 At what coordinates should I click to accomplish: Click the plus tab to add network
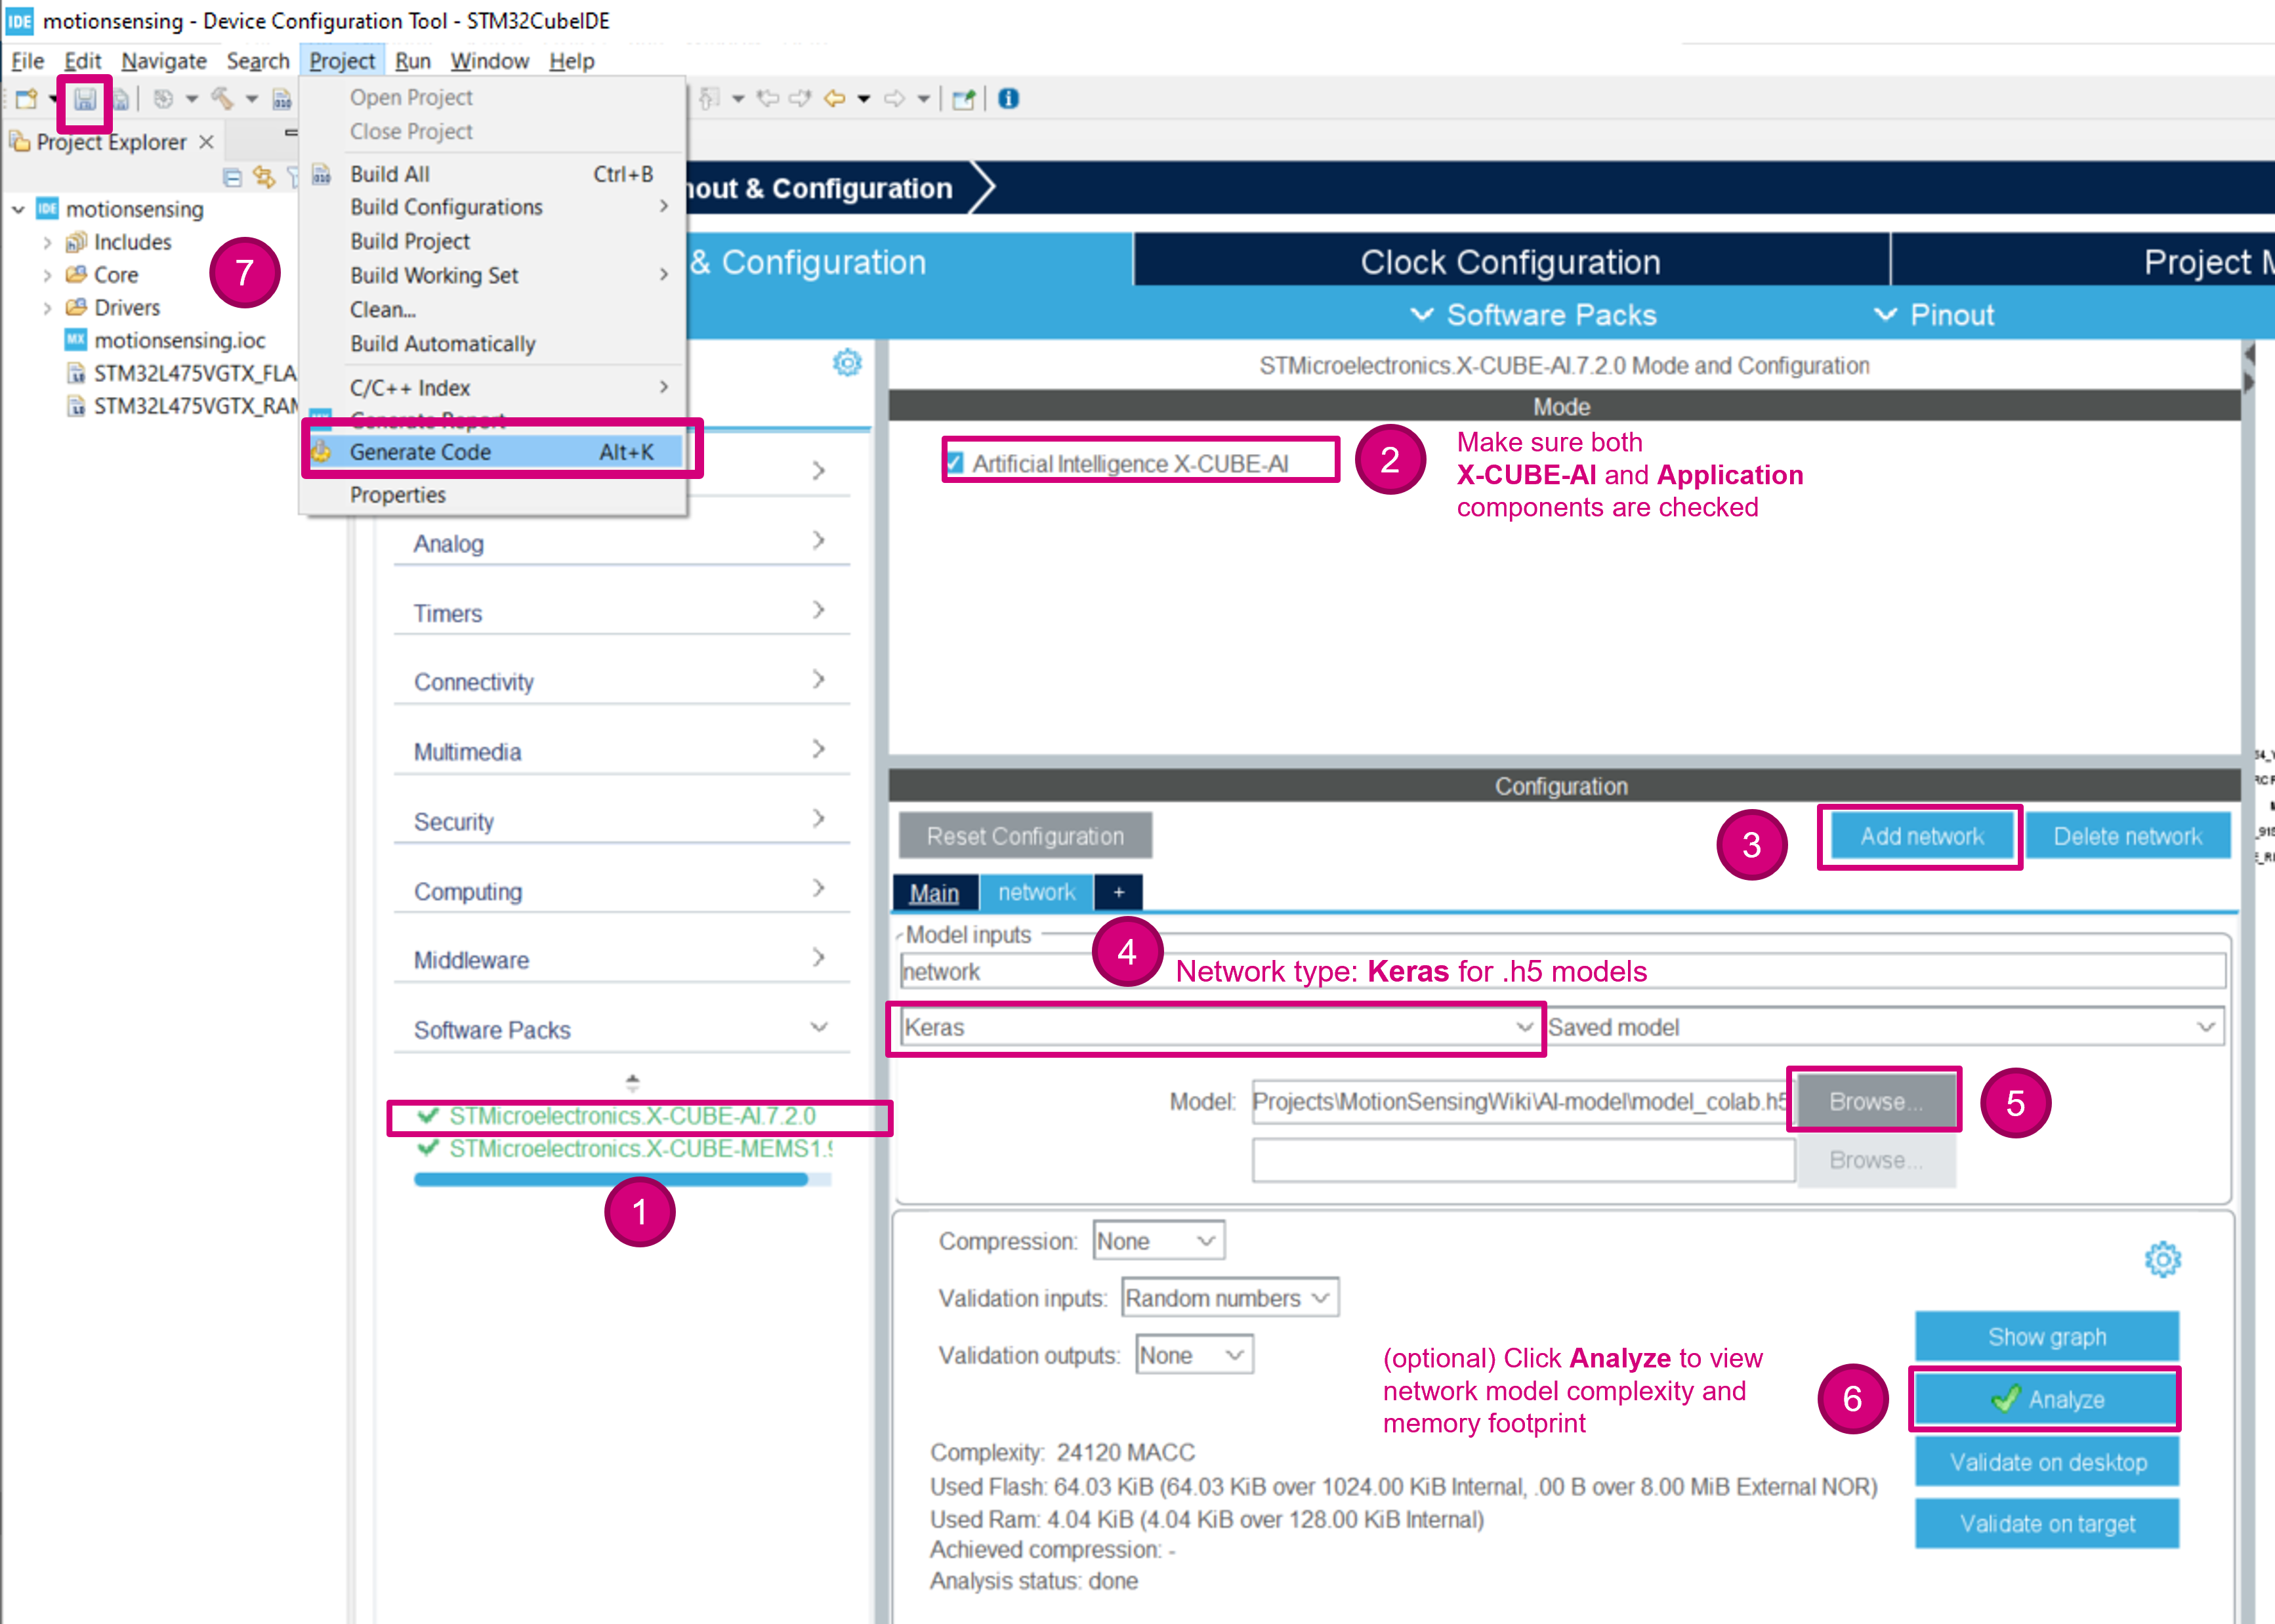coord(1118,892)
